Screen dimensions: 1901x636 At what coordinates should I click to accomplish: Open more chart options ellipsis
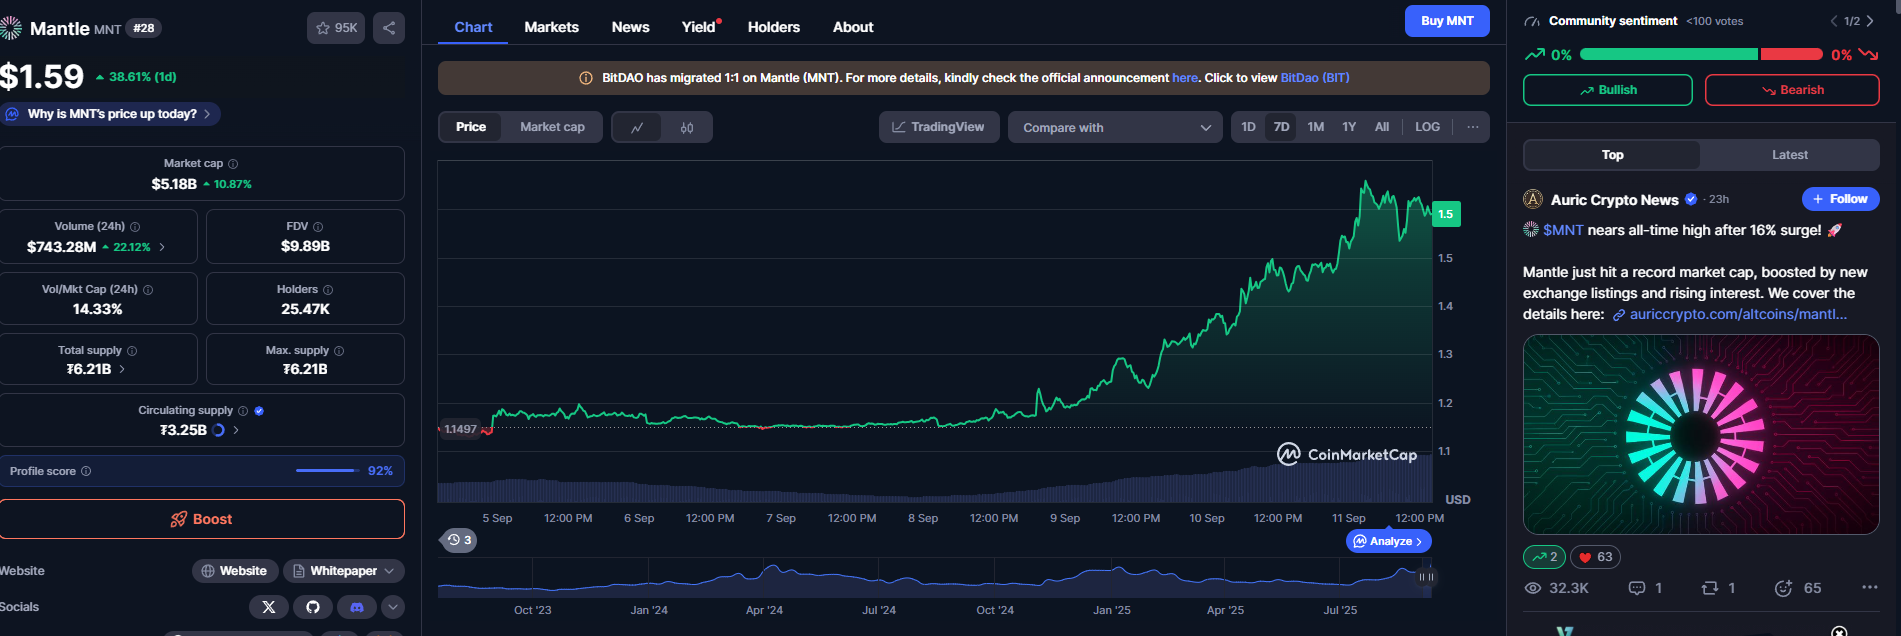(x=1473, y=127)
